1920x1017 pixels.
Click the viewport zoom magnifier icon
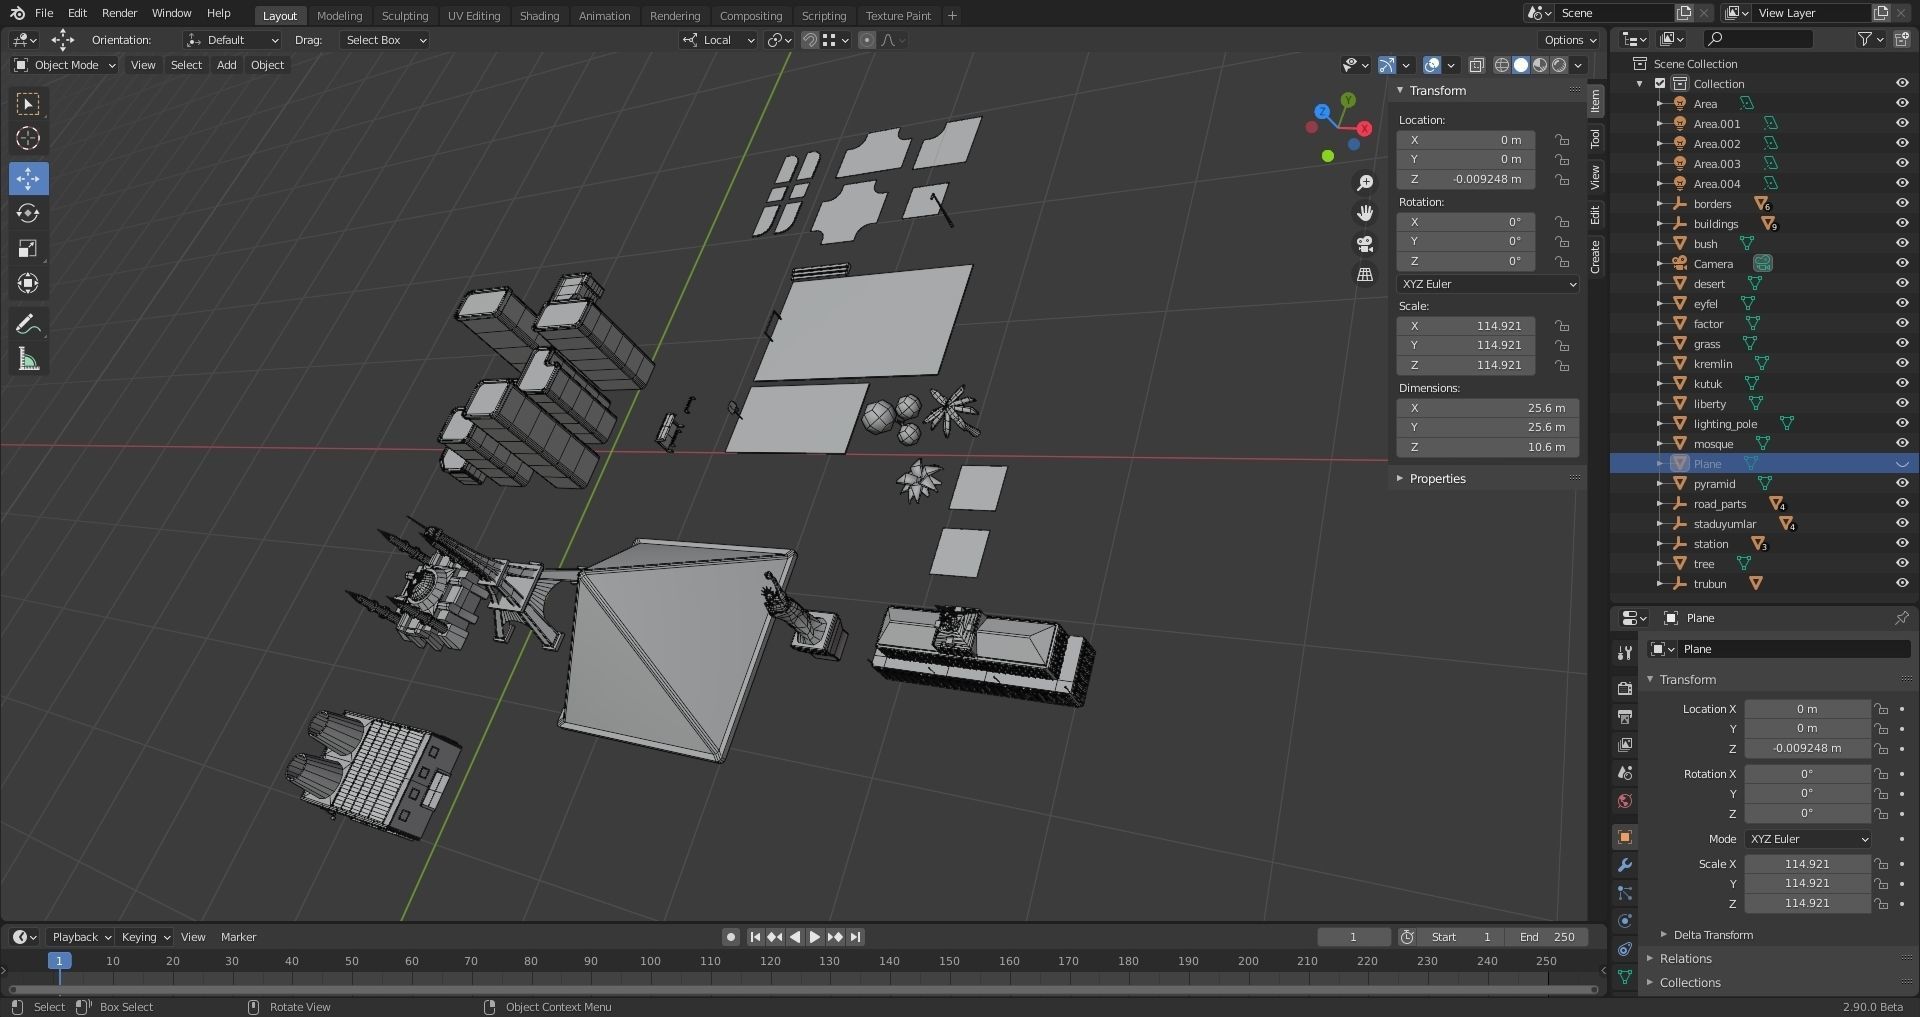[1365, 183]
